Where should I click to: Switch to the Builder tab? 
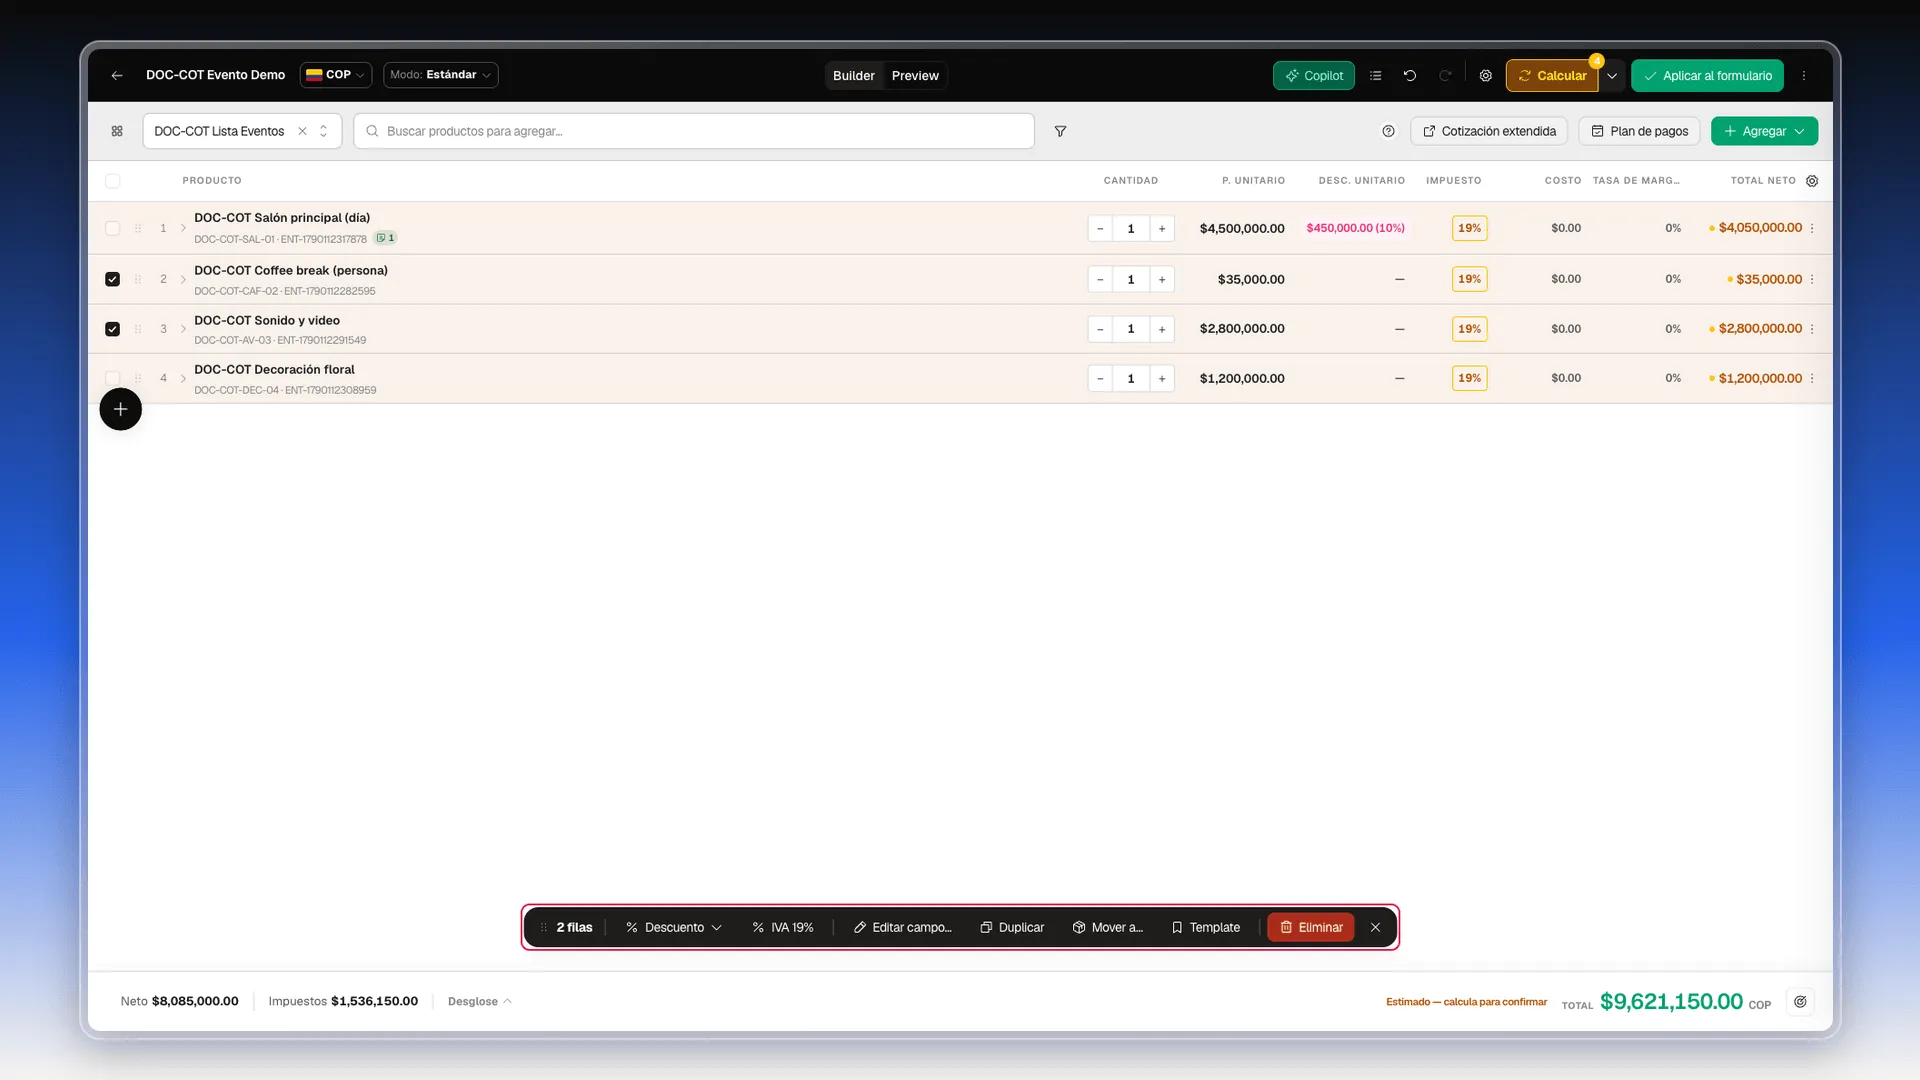[854, 76]
